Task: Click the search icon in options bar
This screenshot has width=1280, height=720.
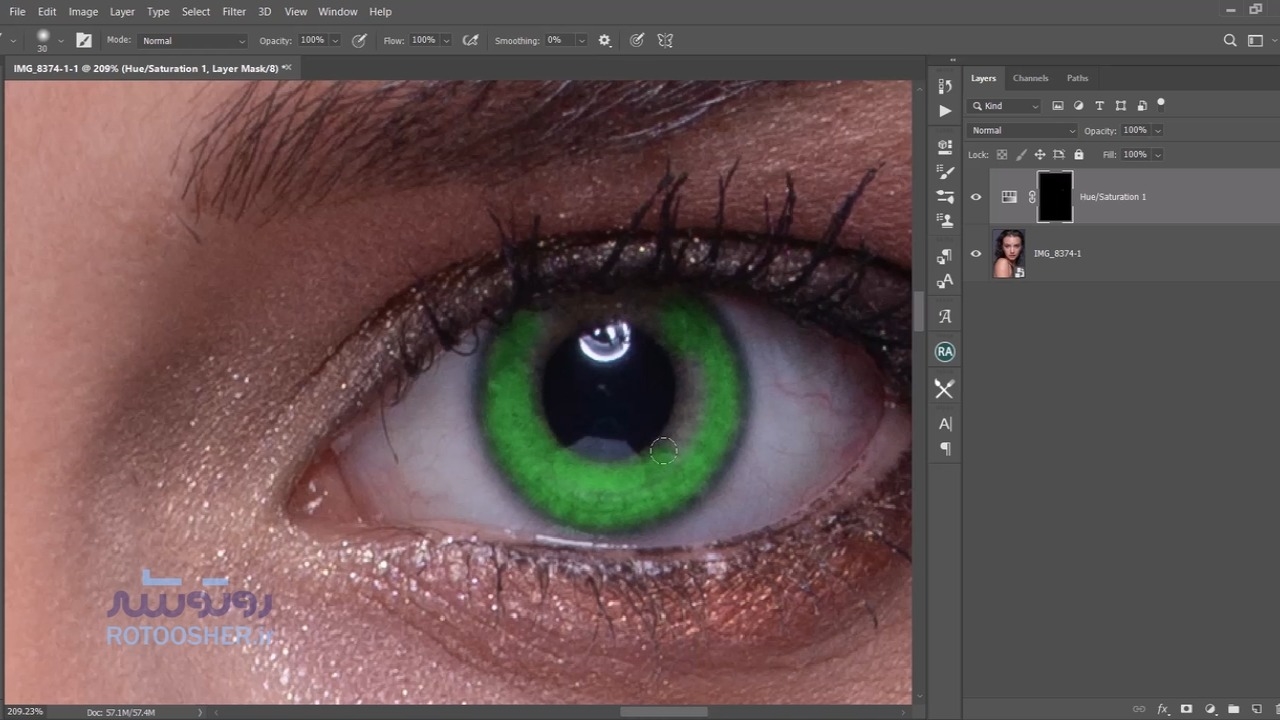Action: coord(1230,41)
